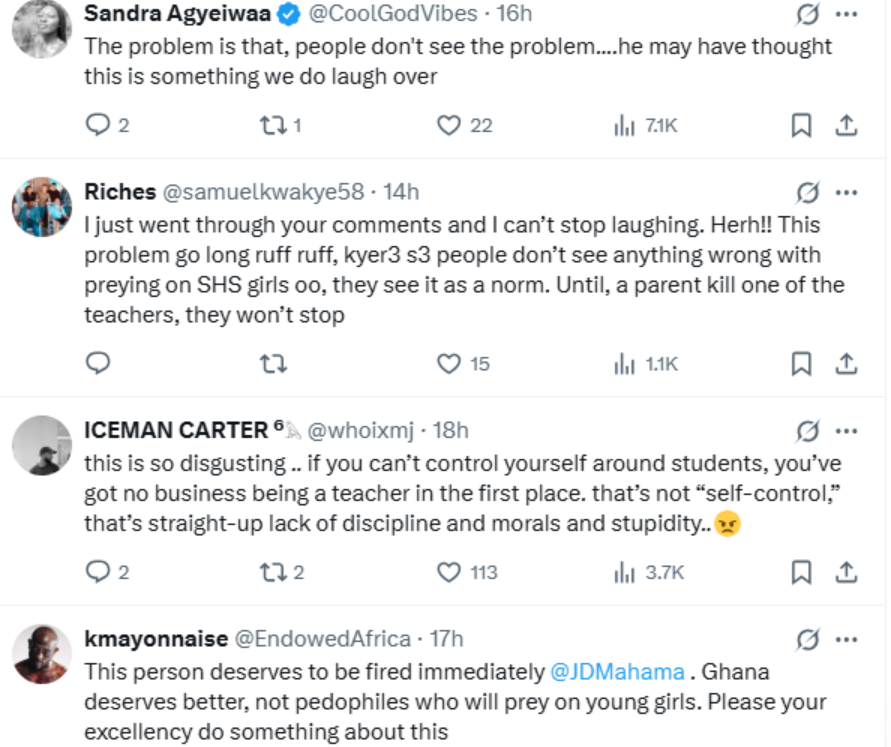Screen dimensions: 891x747
Task: Bookmark the tweet by Riches
Action: 801,364
